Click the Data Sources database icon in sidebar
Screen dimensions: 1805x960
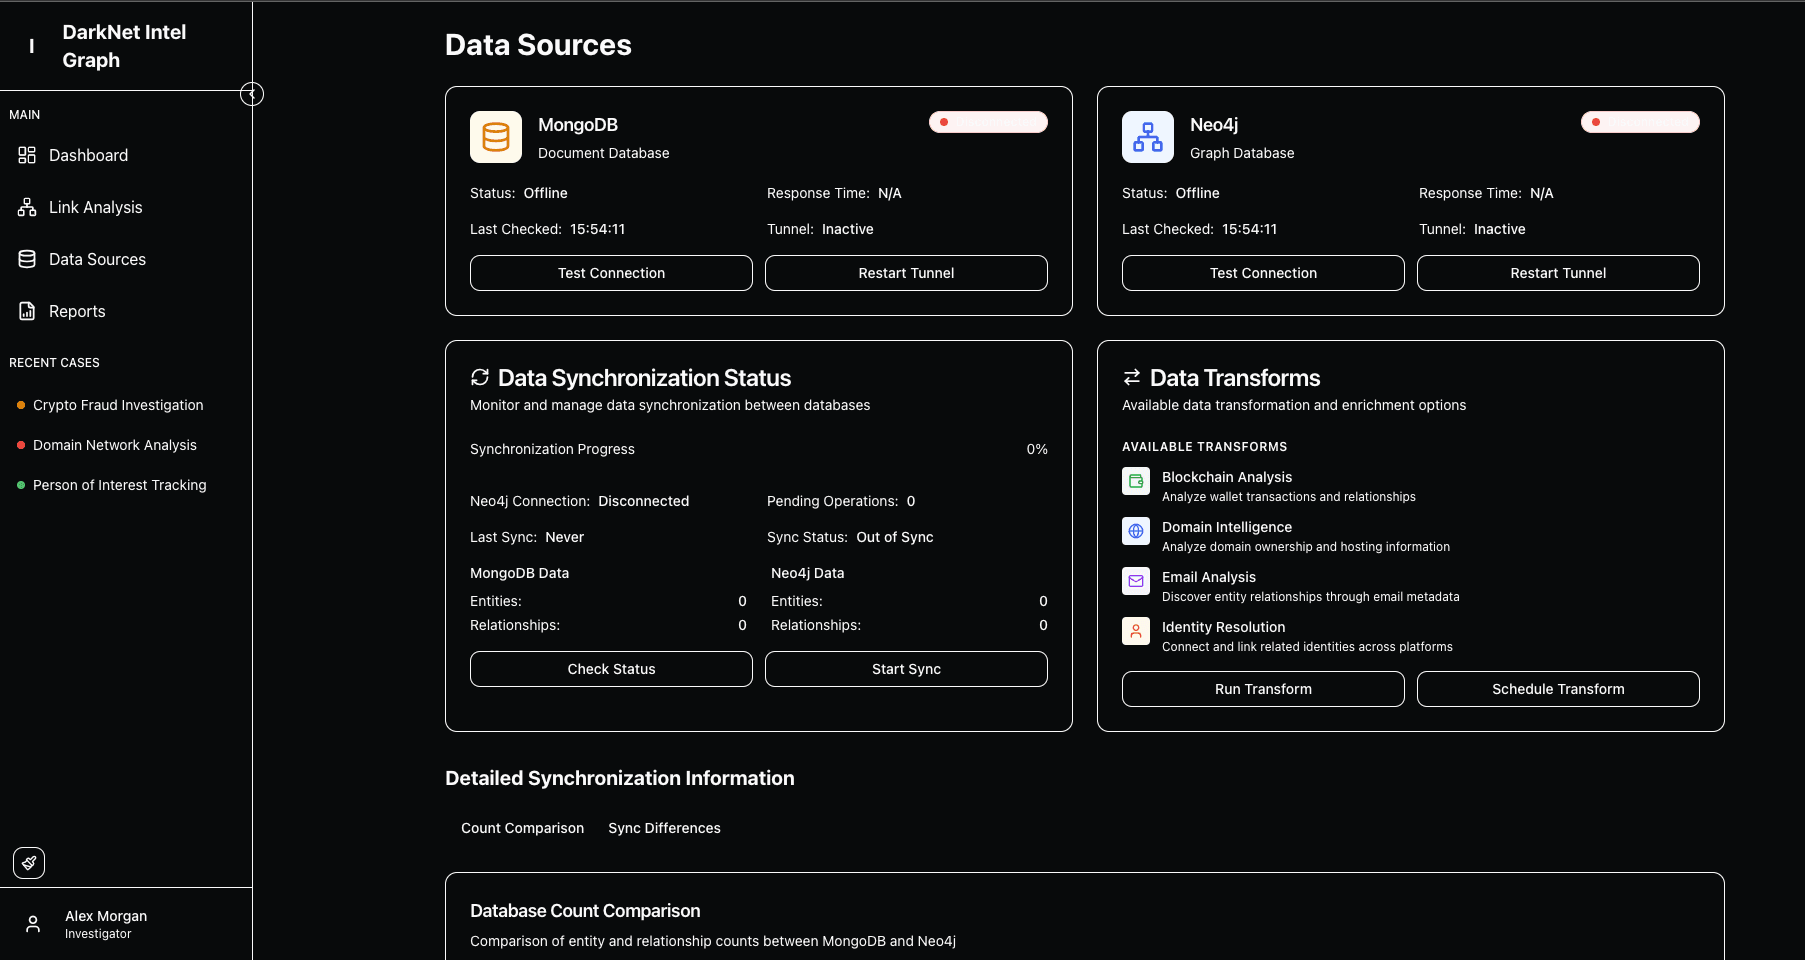point(27,259)
